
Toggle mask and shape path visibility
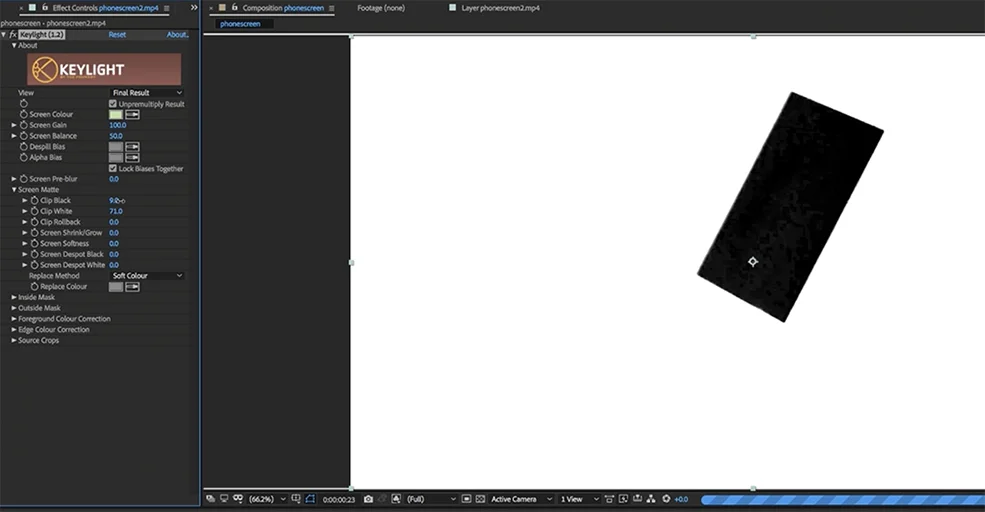tap(310, 499)
